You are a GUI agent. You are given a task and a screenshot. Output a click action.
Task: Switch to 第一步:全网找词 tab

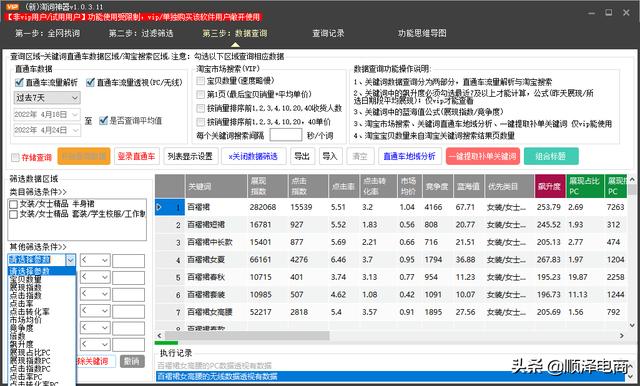(47, 33)
